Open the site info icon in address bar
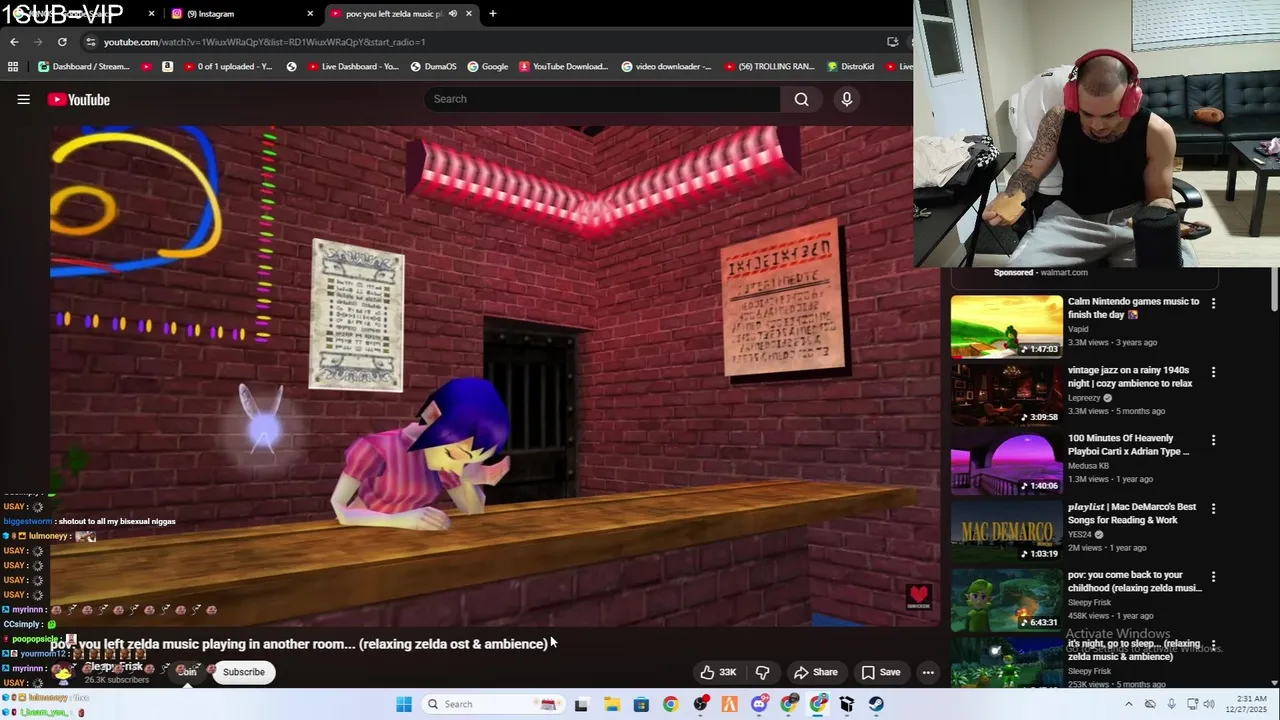The height and width of the screenshot is (720, 1280). 91,42
